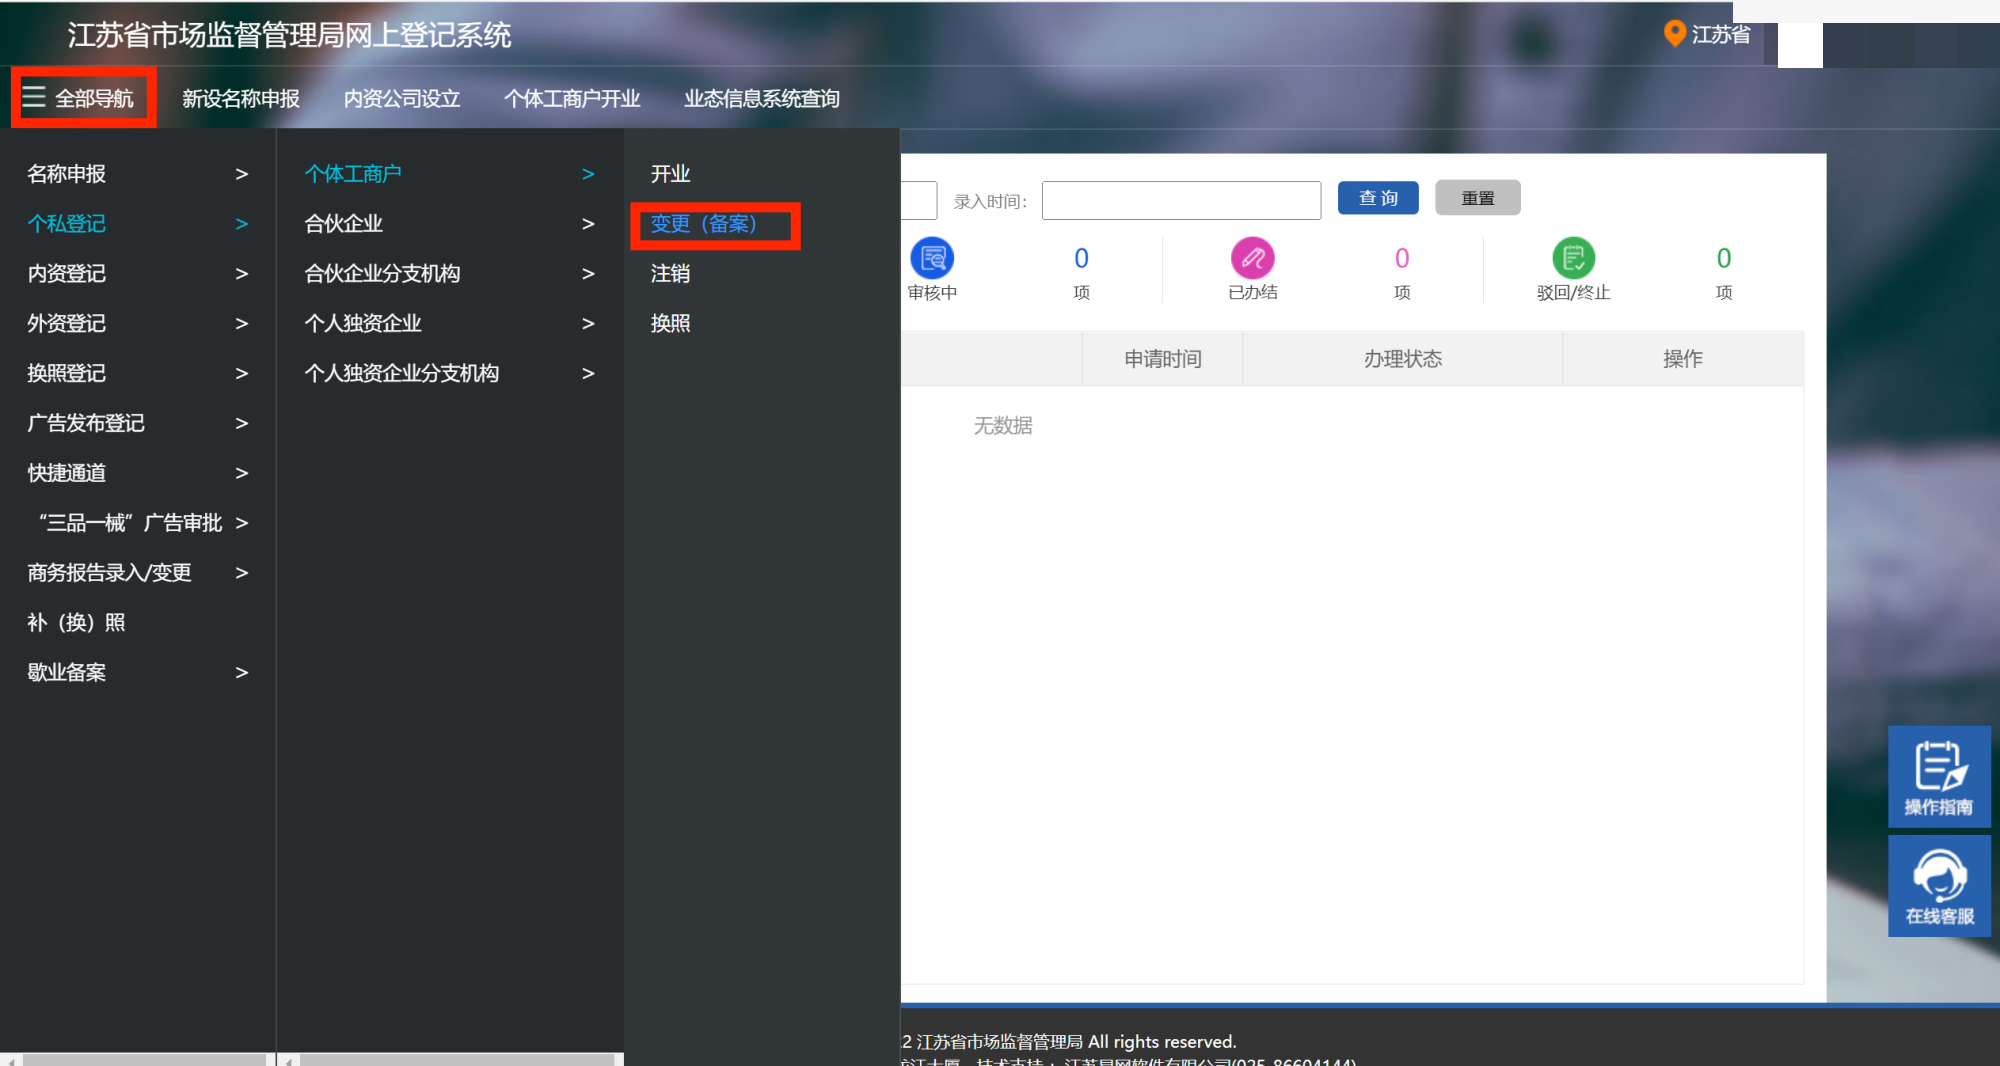Open the 操作指南 guide icon
The width and height of the screenshot is (2000, 1066).
tap(1938, 776)
